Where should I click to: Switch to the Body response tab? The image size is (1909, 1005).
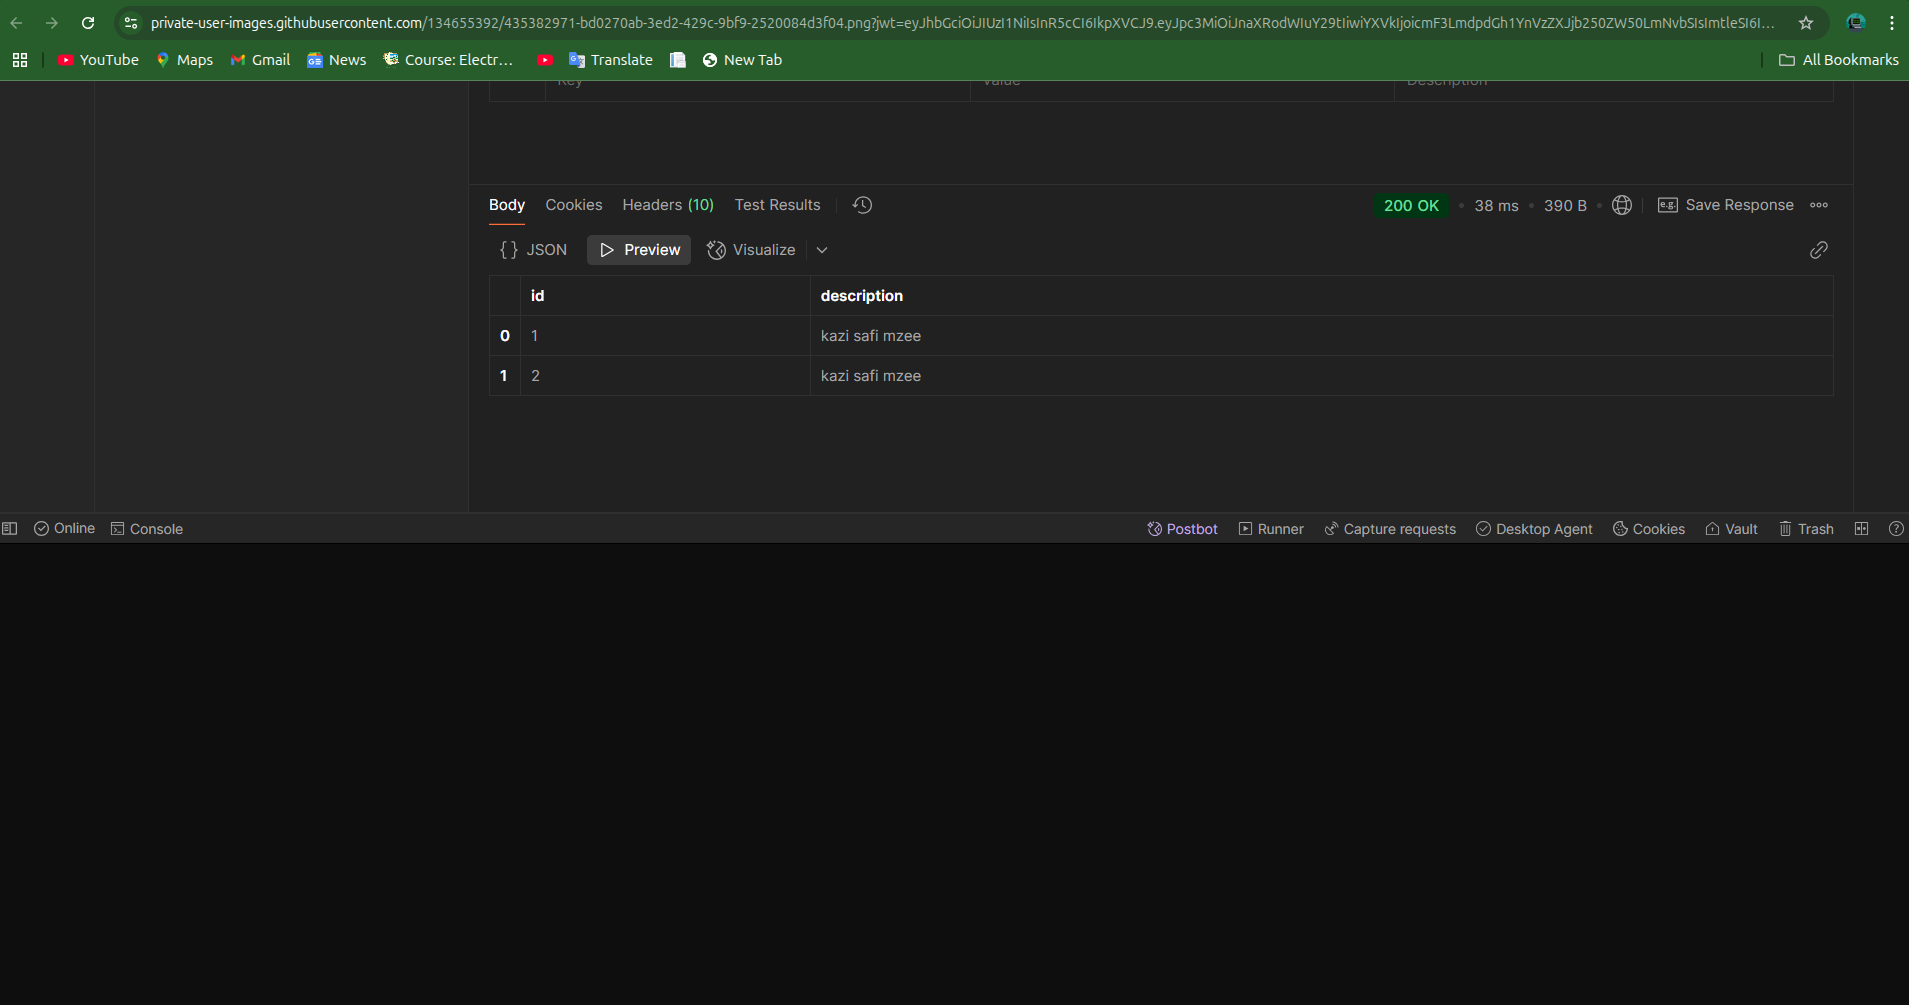coord(507,205)
